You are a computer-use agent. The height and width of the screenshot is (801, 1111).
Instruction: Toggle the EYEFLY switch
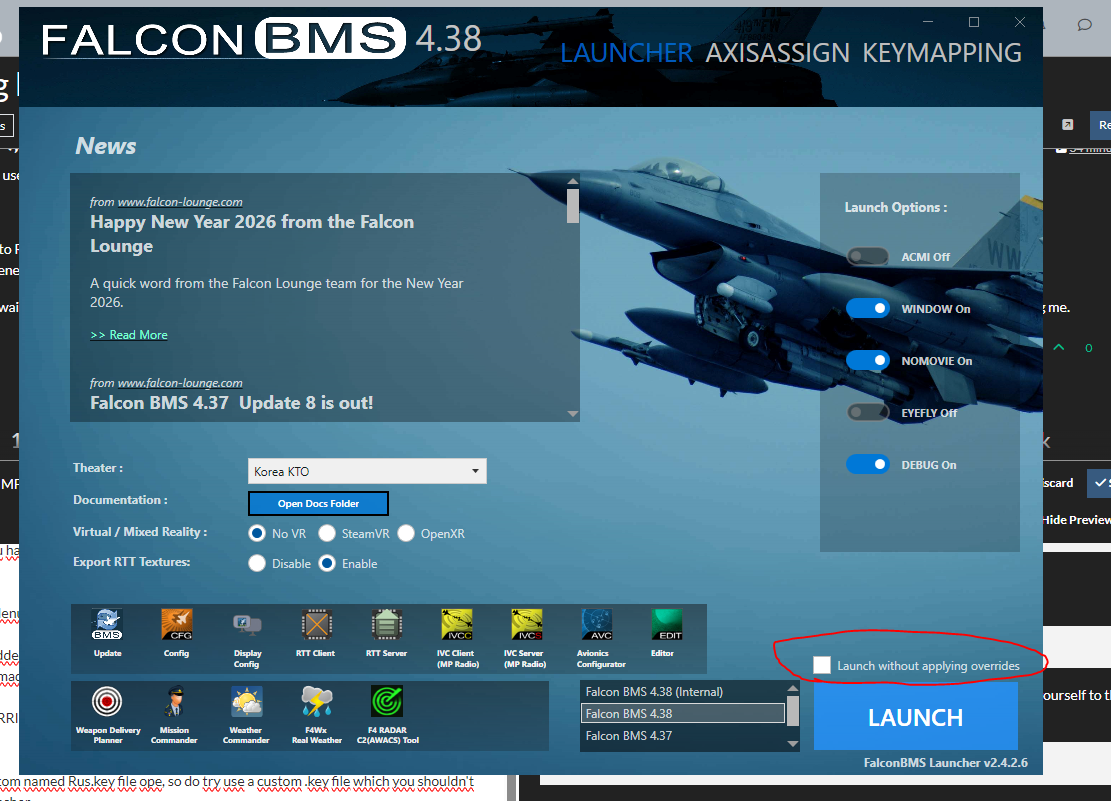(x=868, y=412)
